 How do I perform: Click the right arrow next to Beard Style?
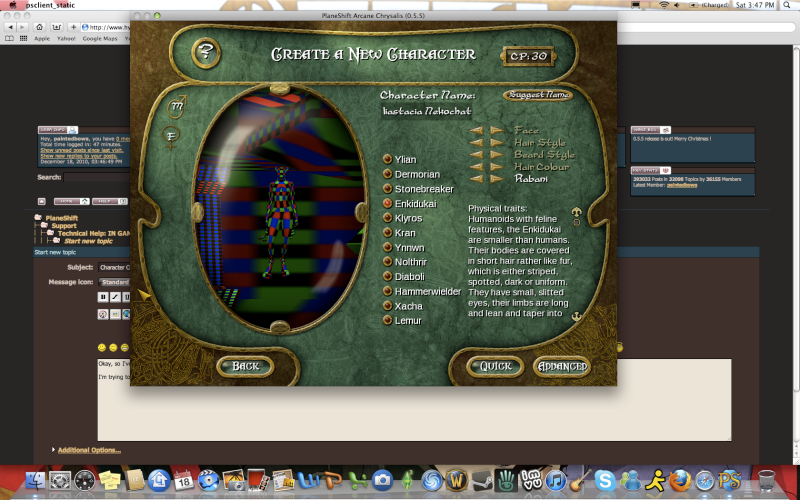click(496, 154)
